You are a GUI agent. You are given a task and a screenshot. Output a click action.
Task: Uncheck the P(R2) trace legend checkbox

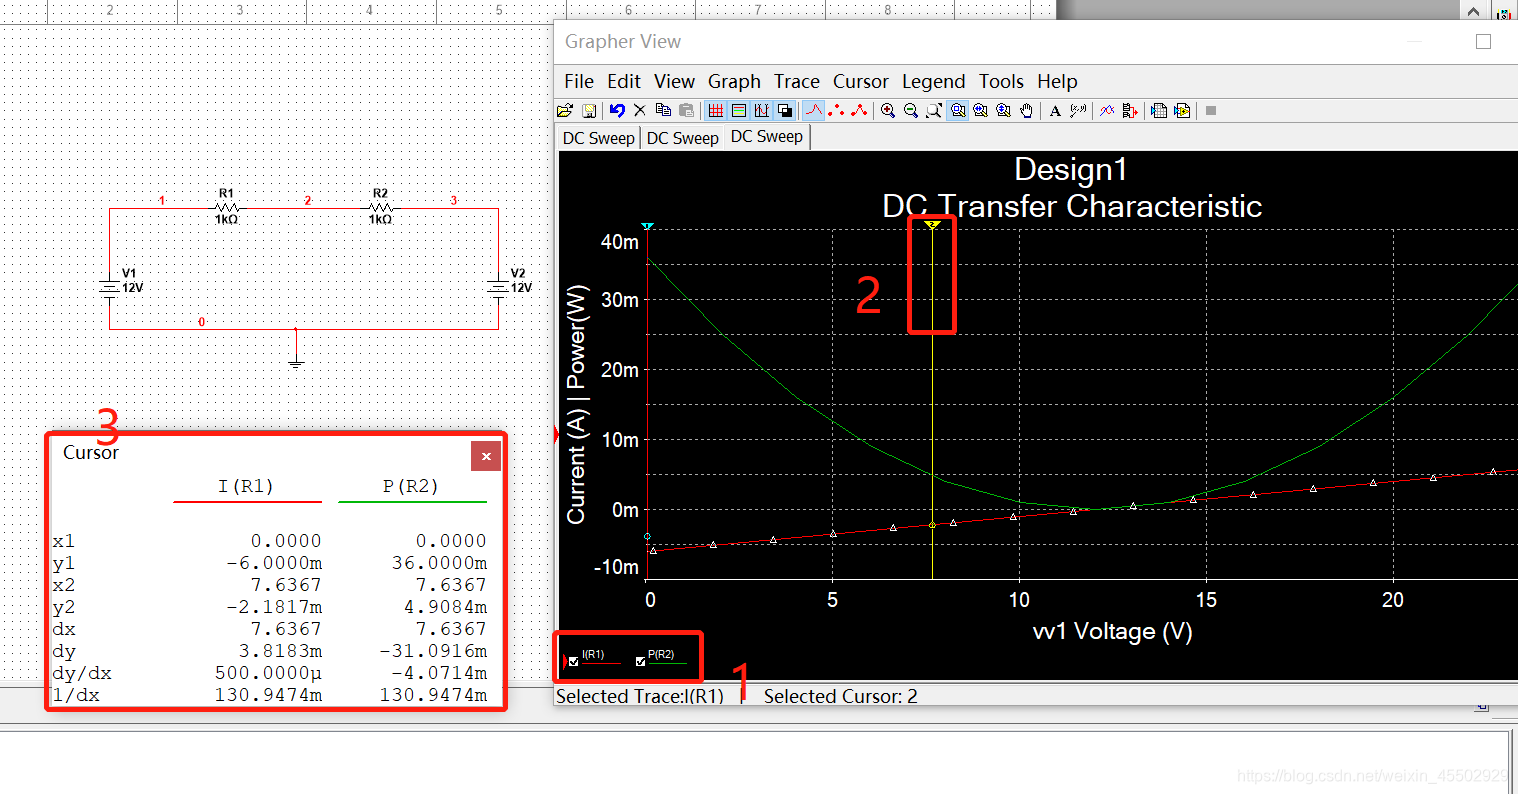[x=641, y=661]
